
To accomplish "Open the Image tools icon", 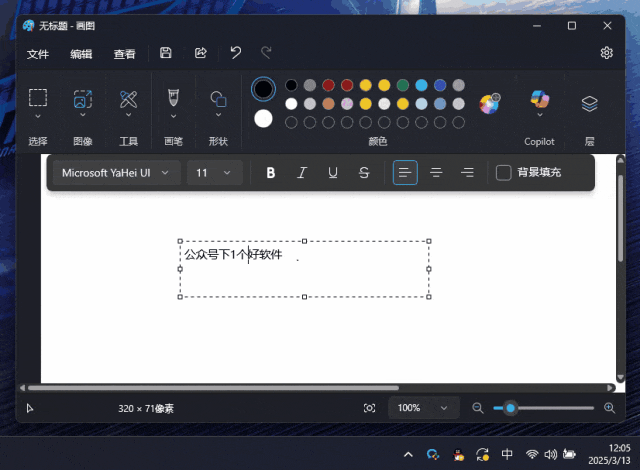I will click(x=82, y=99).
